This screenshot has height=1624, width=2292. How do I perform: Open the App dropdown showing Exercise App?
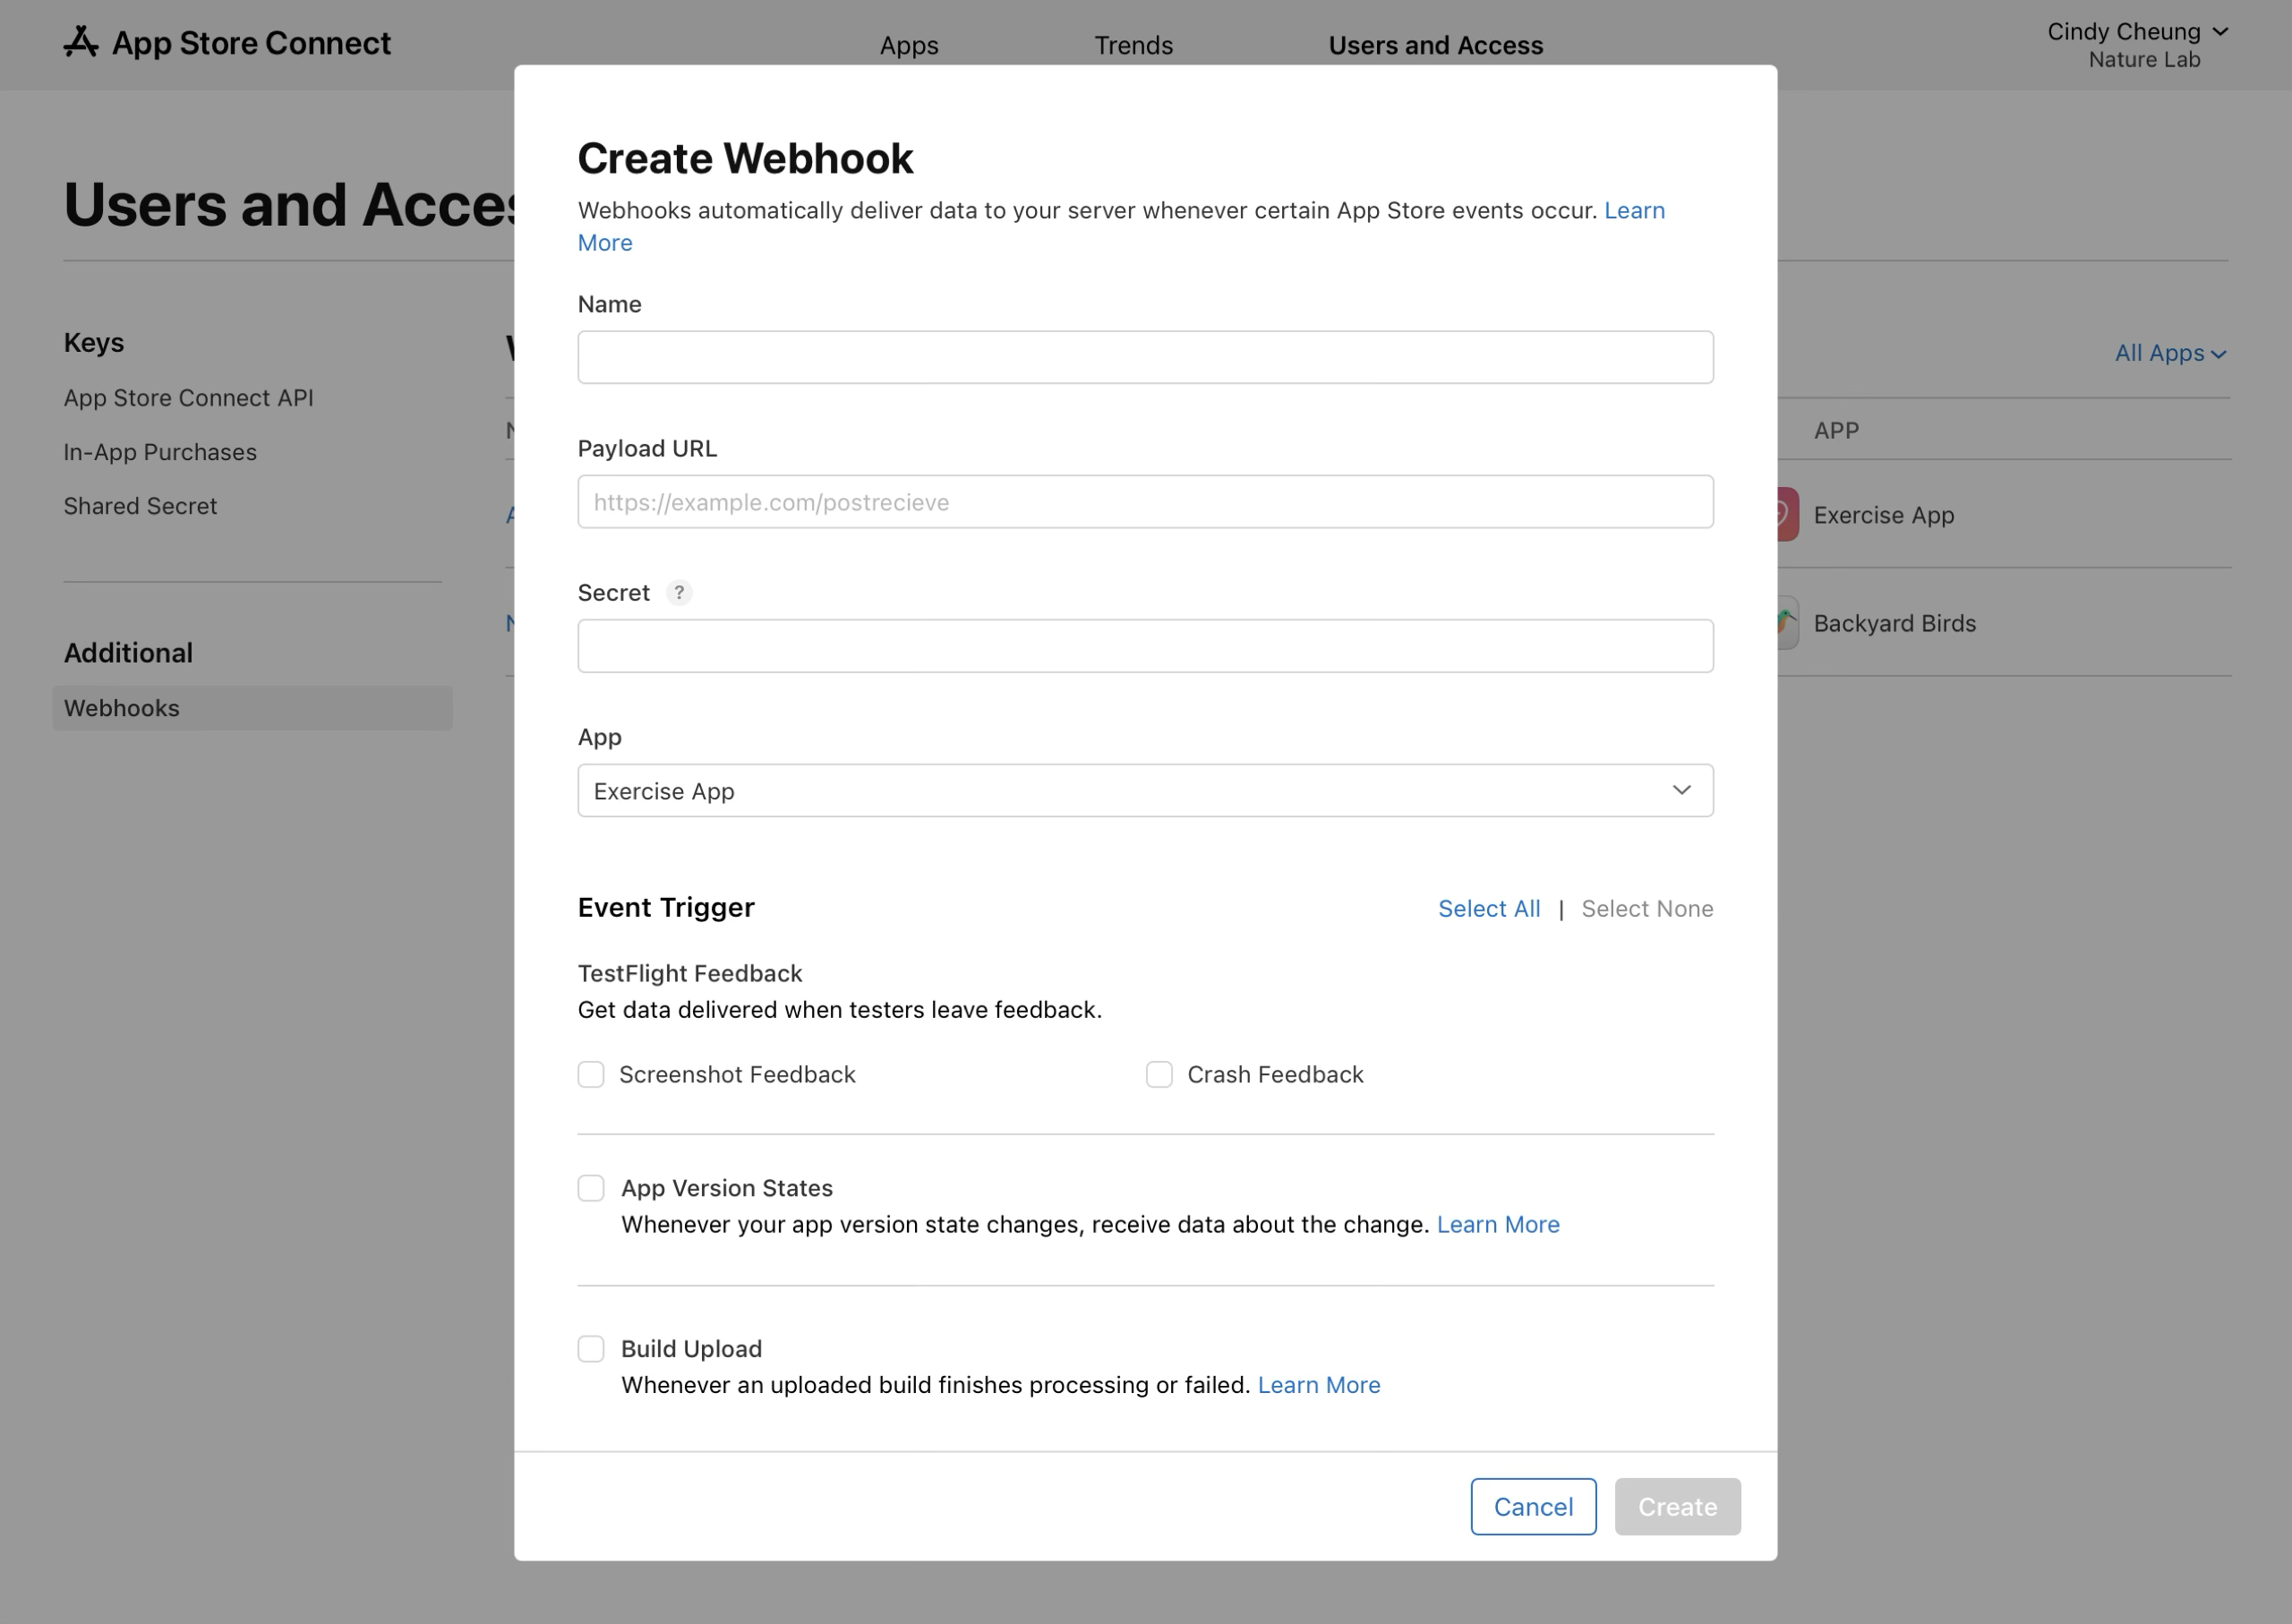point(1144,790)
